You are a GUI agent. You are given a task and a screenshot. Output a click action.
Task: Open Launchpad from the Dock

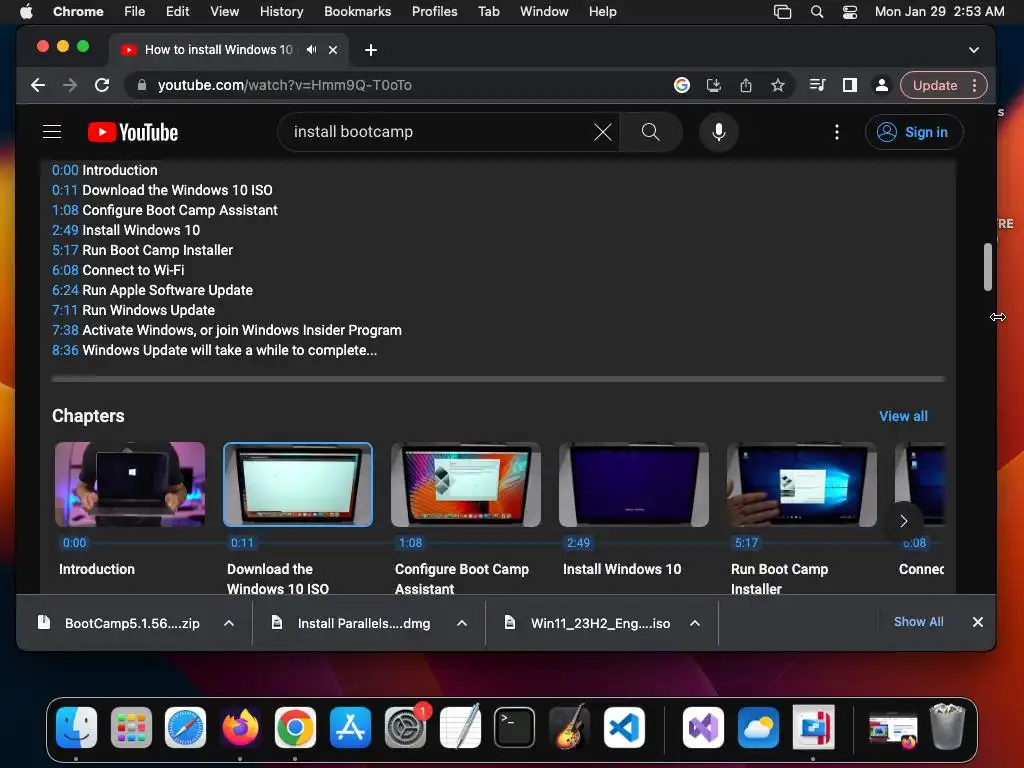tap(131, 728)
